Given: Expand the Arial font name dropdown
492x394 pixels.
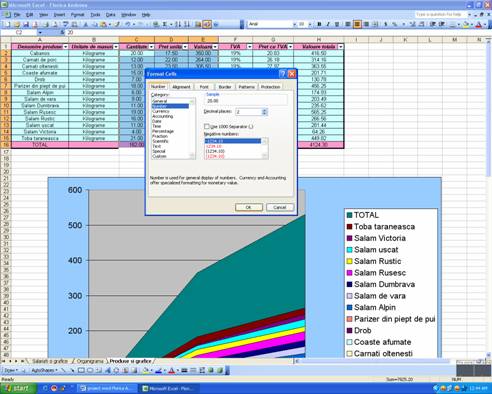Looking at the screenshot, I should click(294, 24).
